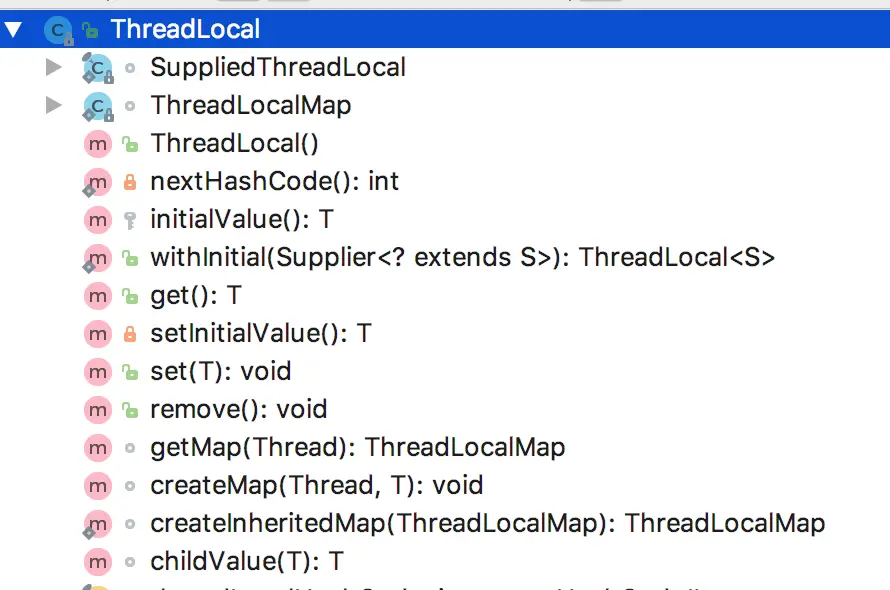
Task: Click the static class icon beside SuppliedThreadLocal
Action: tap(98, 67)
